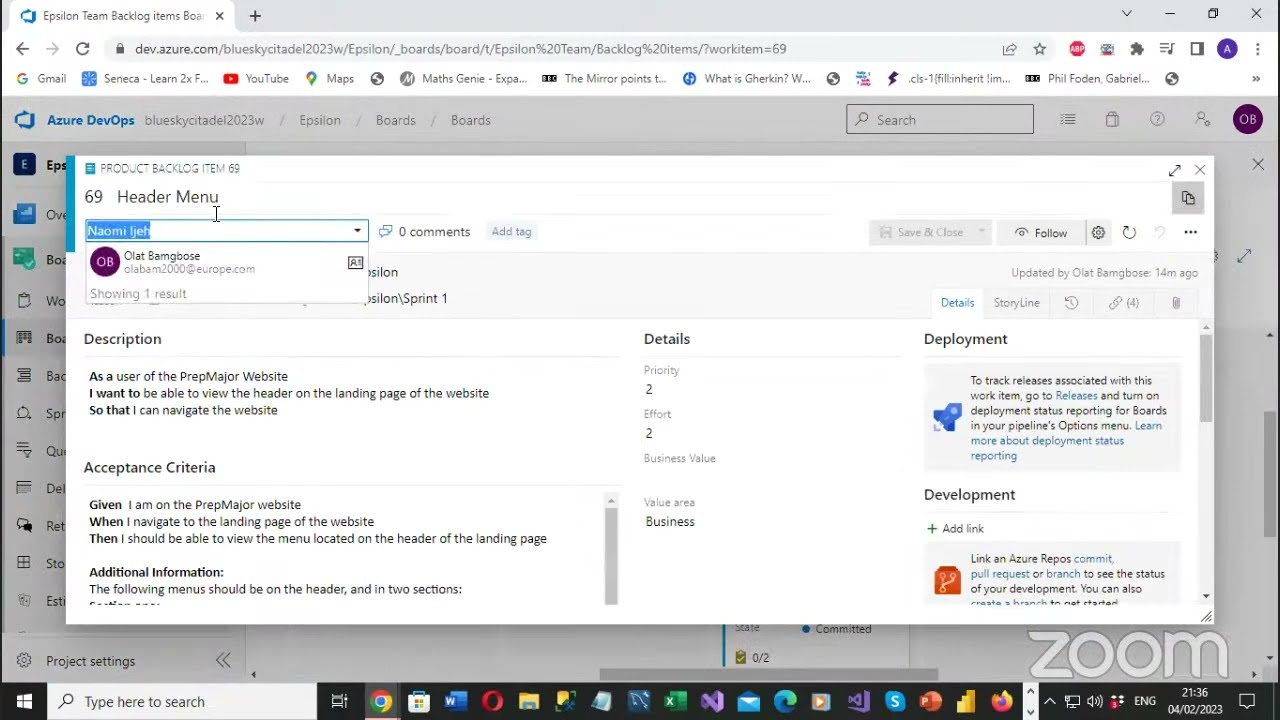
Task: Collapse the Acceptance Criteria scroll up arrow
Action: (611, 500)
